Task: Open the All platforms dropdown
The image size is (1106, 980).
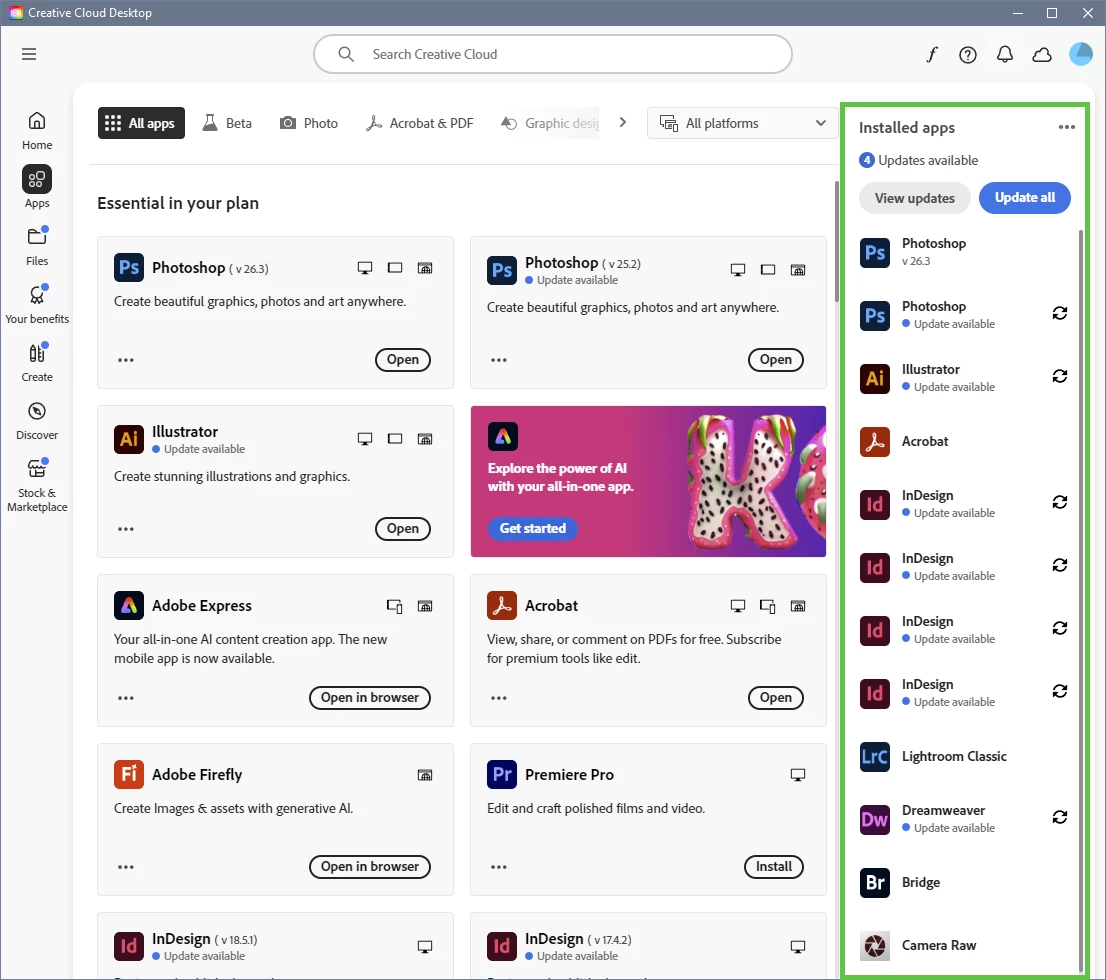Action: [x=743, y=123]
